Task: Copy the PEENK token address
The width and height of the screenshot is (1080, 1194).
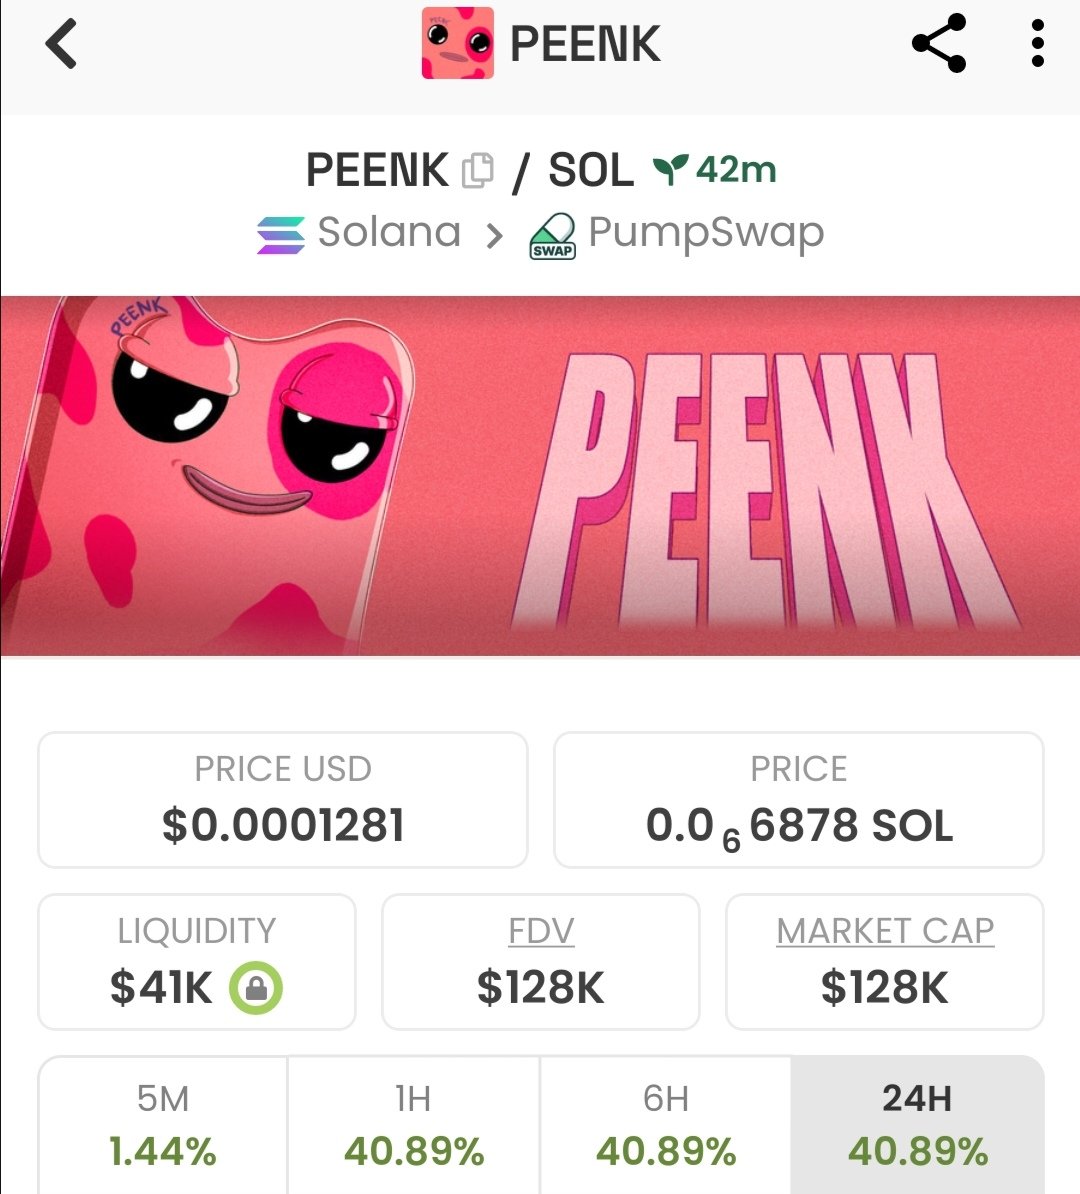Action: [477, 171]
